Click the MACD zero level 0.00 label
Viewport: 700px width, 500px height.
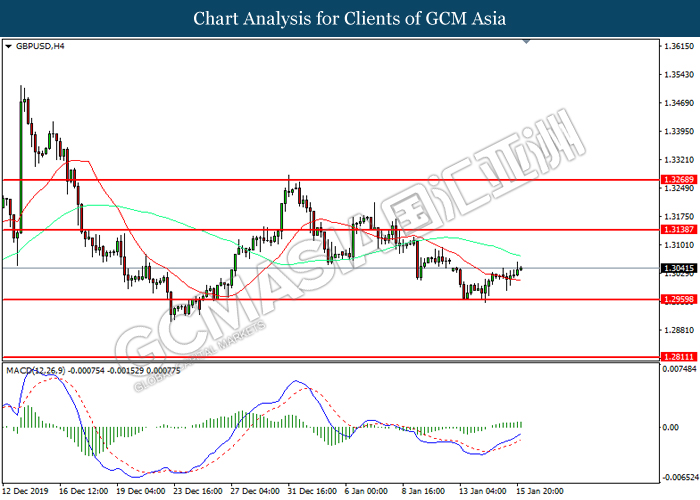click(x=671, y=428)
